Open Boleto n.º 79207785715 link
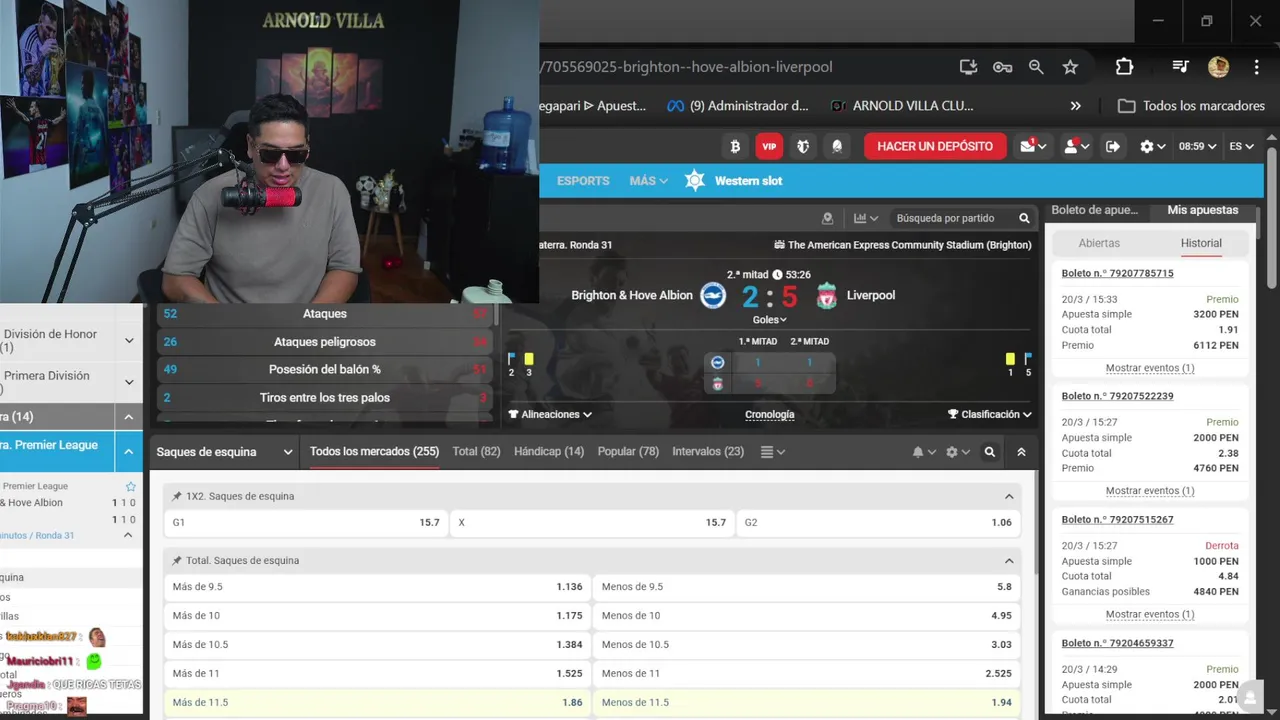 (x=1117, y=273)
